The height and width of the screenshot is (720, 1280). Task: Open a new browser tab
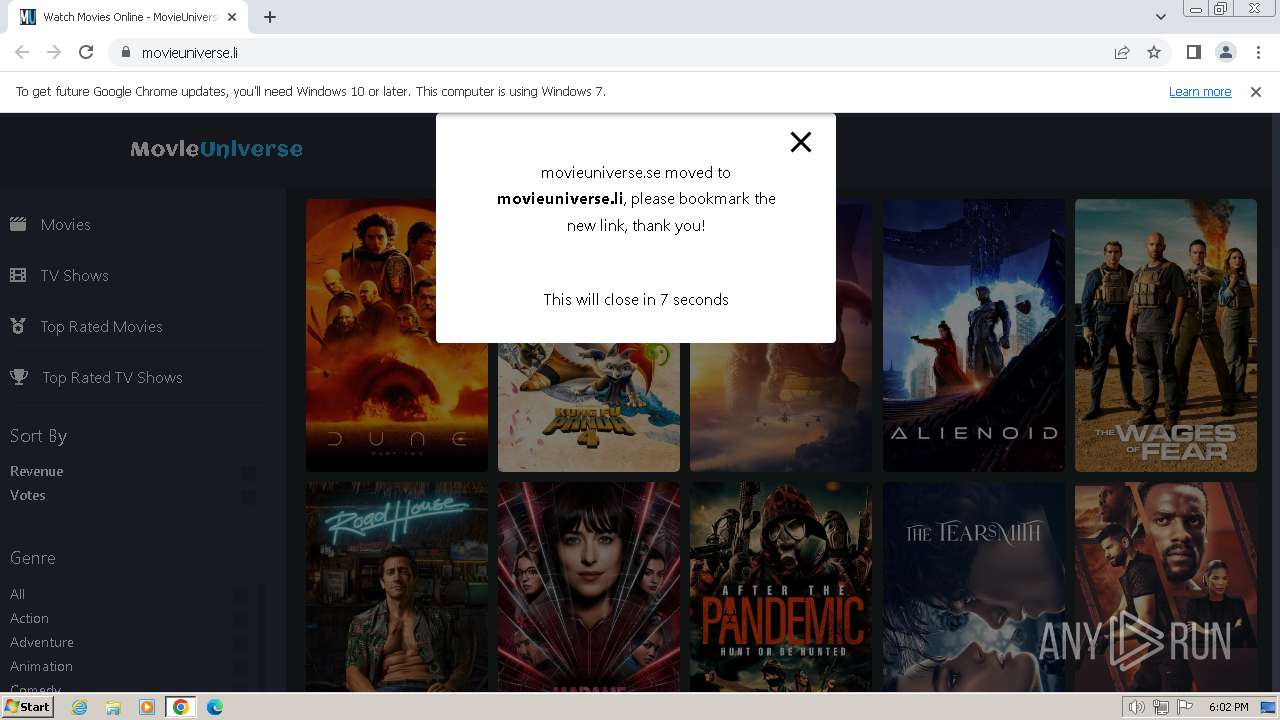click(270, 17)
